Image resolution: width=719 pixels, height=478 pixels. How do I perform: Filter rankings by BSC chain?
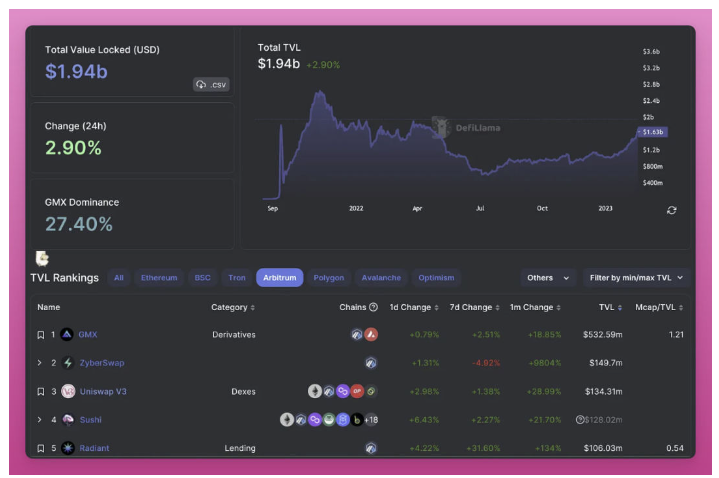[x=202, y=278]
